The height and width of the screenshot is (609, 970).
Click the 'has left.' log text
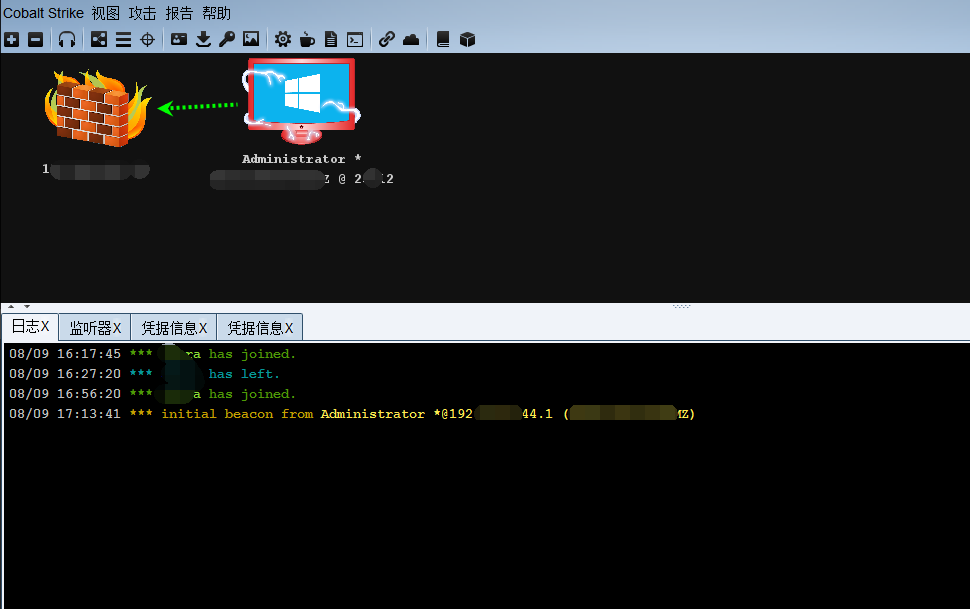tap(244, 374)
